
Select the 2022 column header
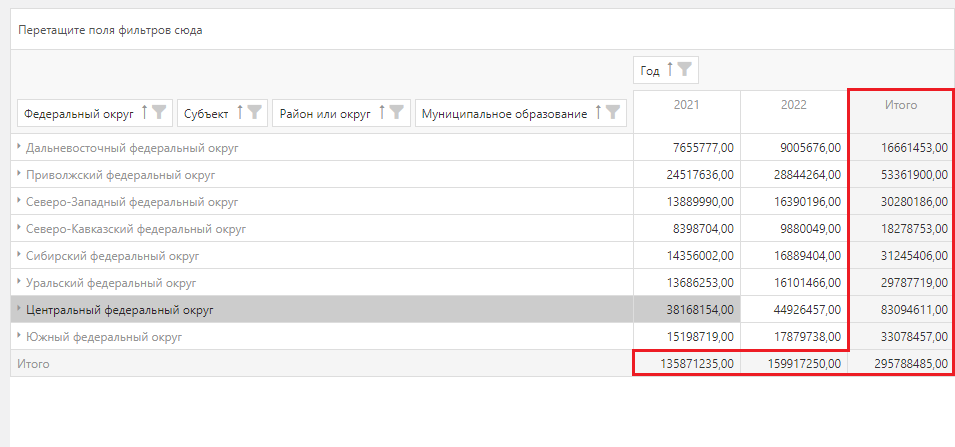pos(793,105)
